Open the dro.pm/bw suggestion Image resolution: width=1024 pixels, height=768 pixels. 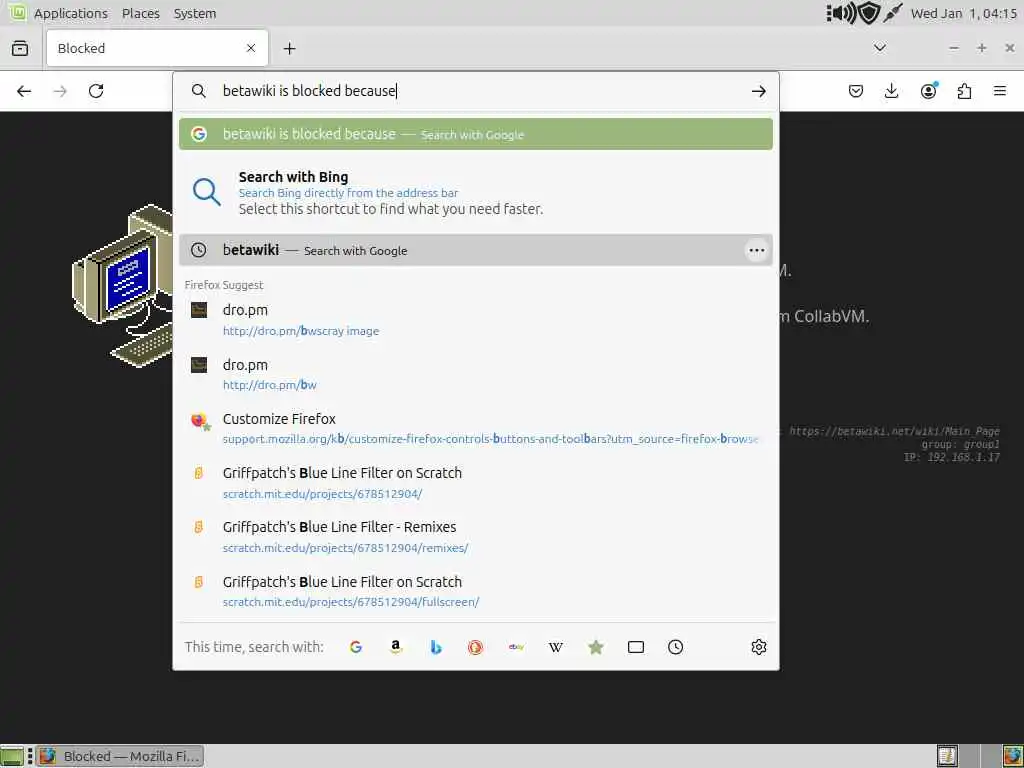click(x=475, y=374)
